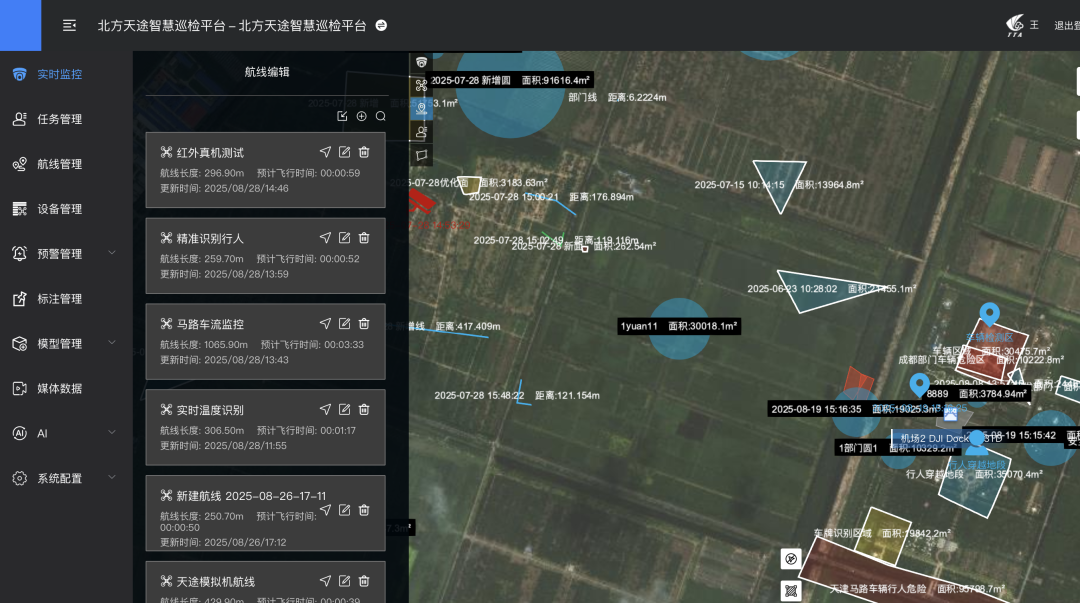Screen dimensions: 1080x603
Task: Collapse the sidebar with hamburger icon
Action: [69, 25]
